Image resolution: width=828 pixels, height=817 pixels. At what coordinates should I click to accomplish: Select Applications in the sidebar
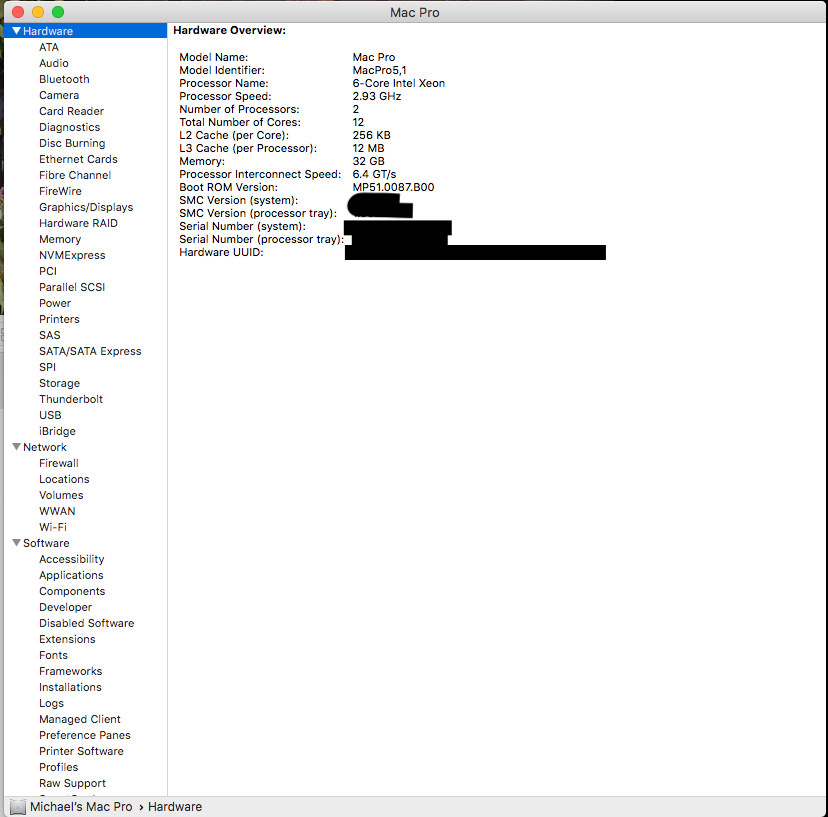click(71, 575)
